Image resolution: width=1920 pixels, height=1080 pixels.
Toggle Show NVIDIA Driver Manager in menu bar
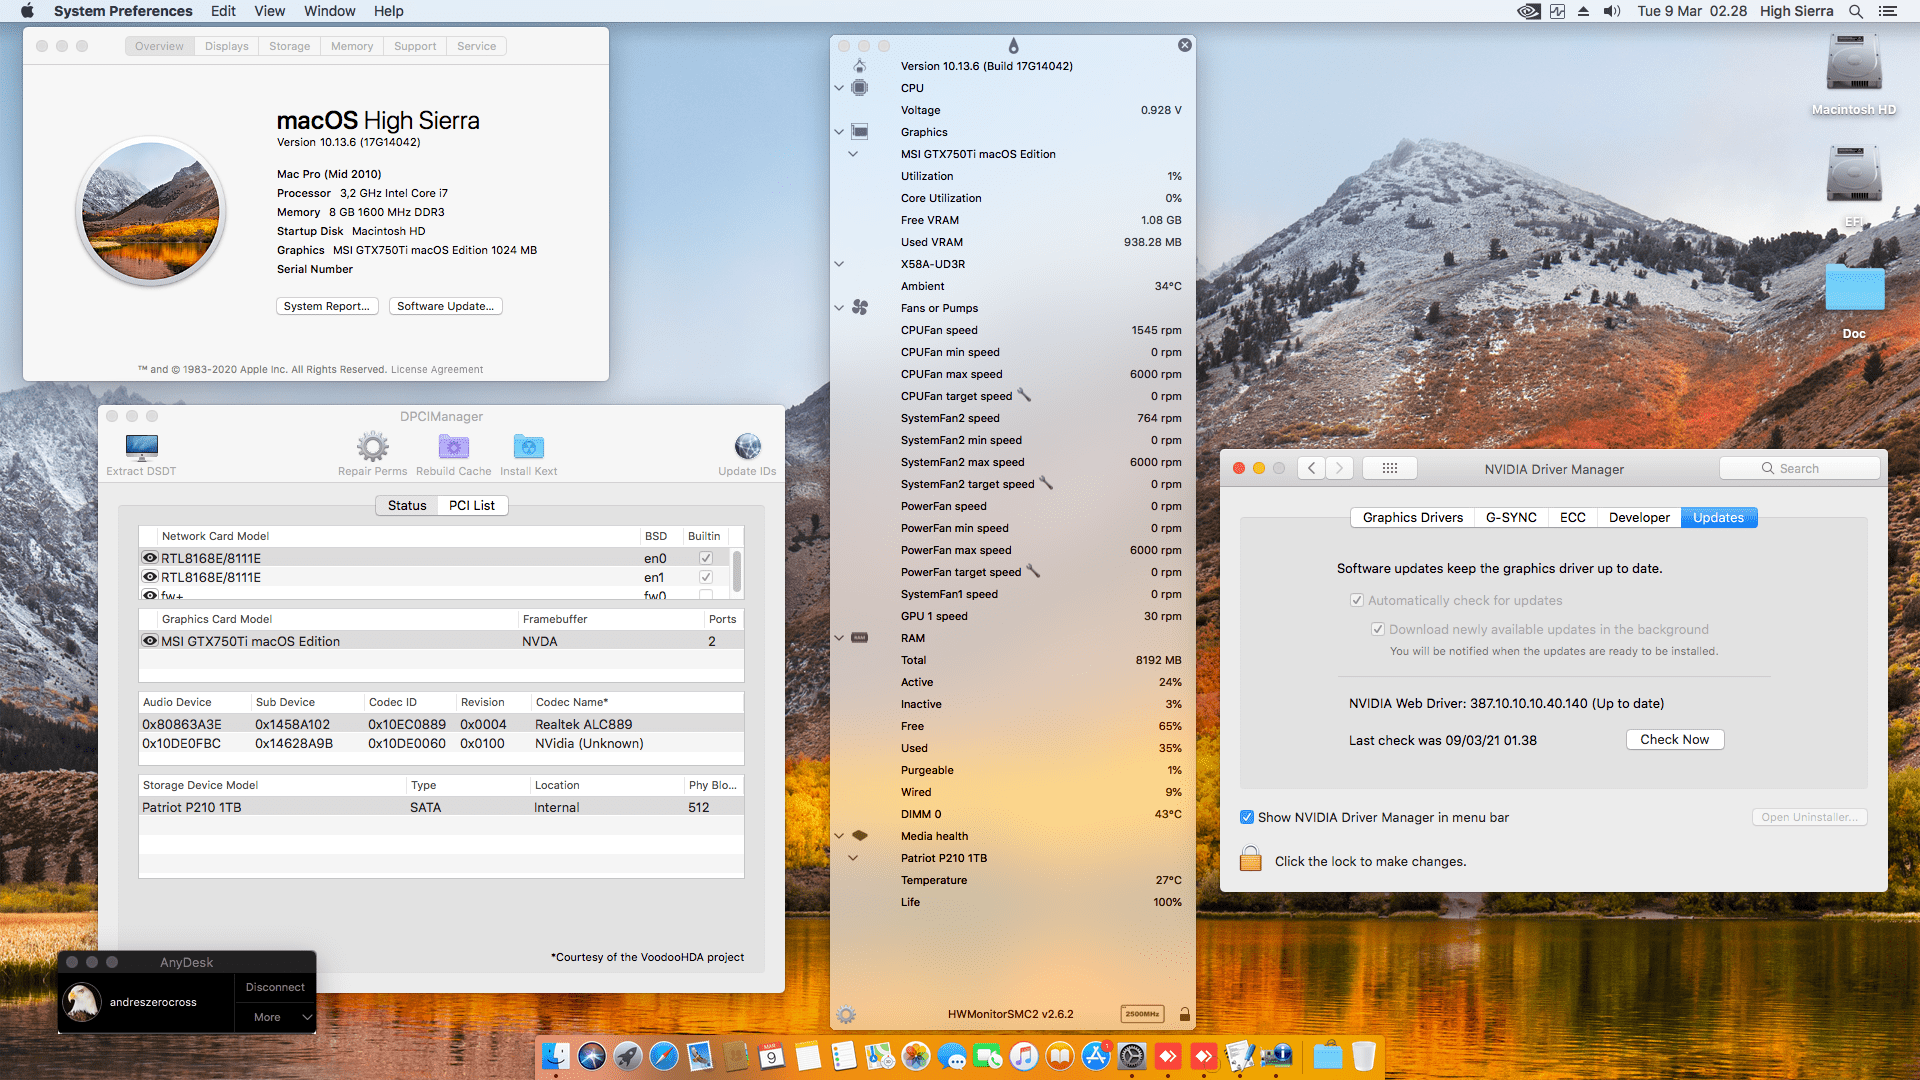click(1247, 817)
